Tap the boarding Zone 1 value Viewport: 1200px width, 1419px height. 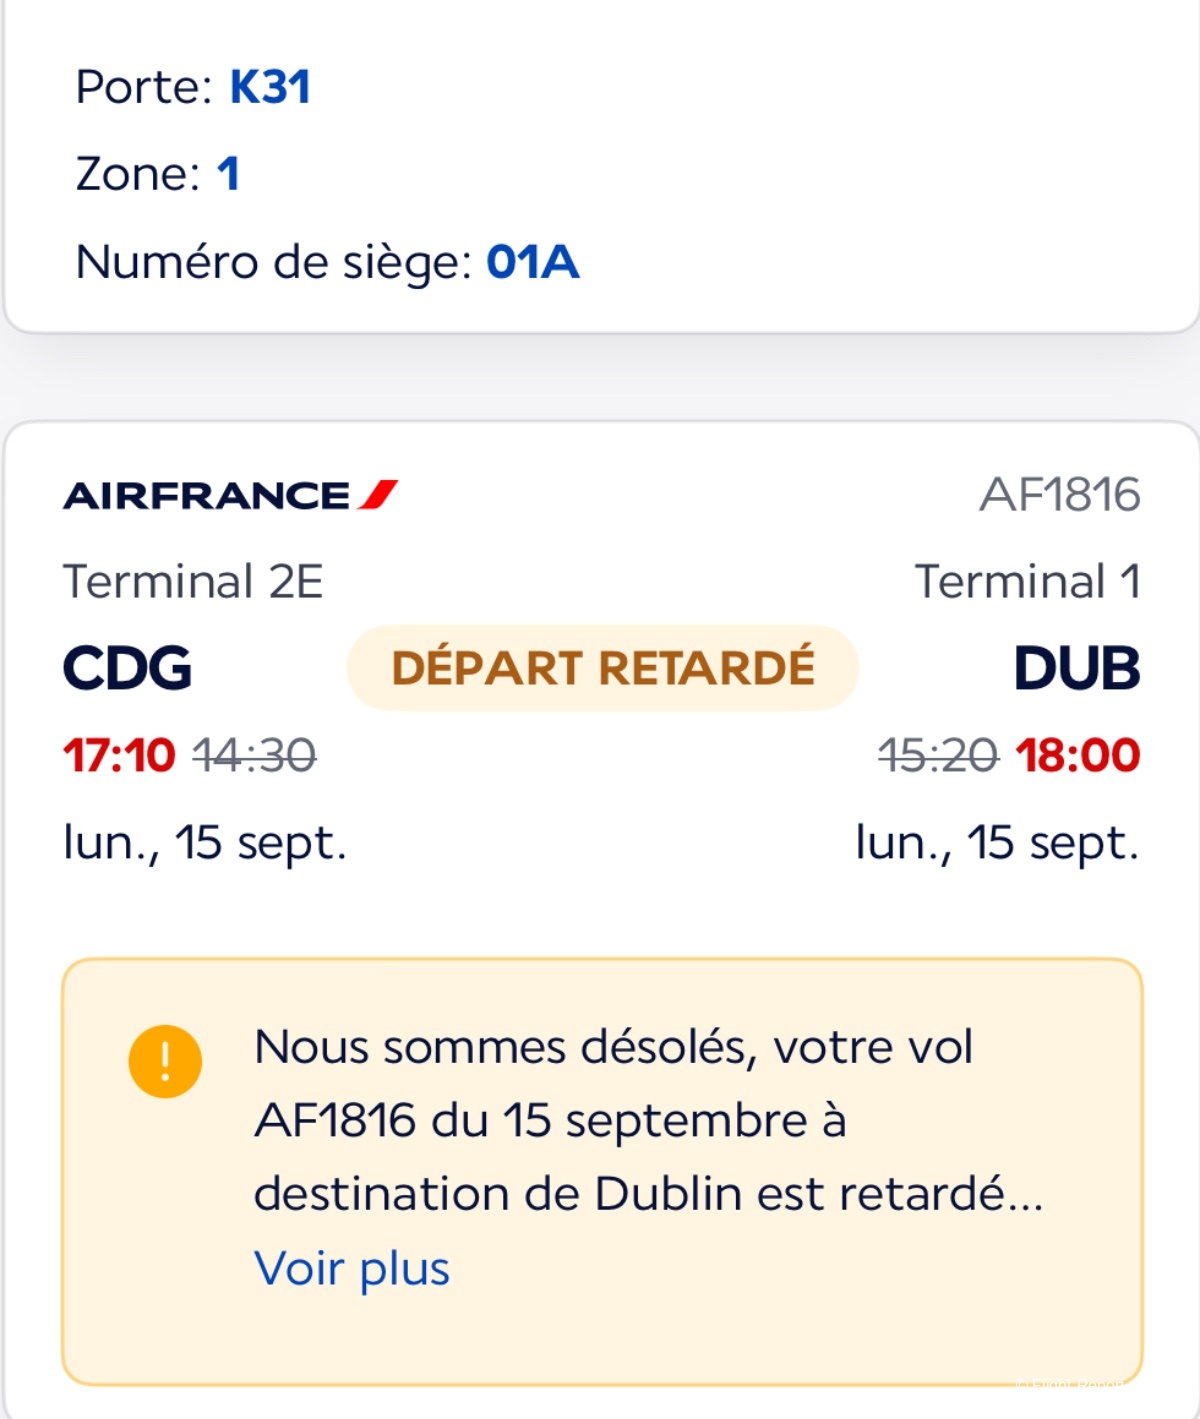228,174
